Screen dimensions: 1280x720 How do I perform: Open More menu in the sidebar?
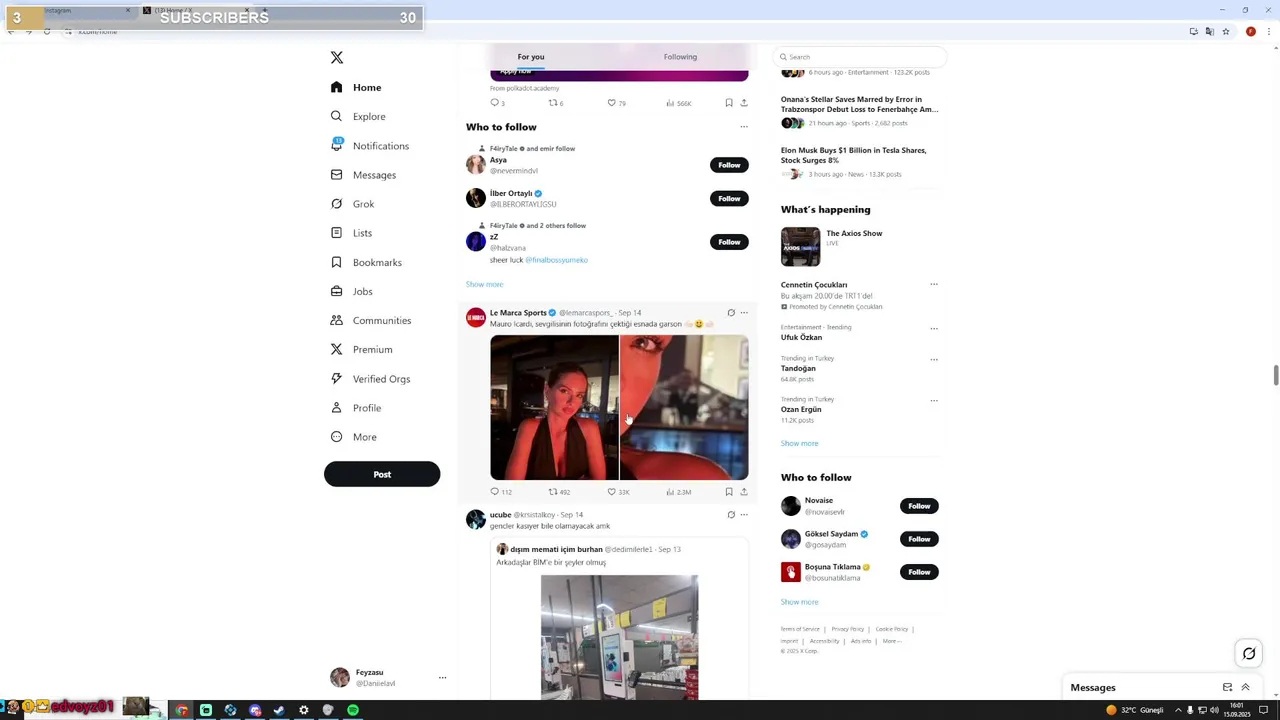tap(353, 437)
